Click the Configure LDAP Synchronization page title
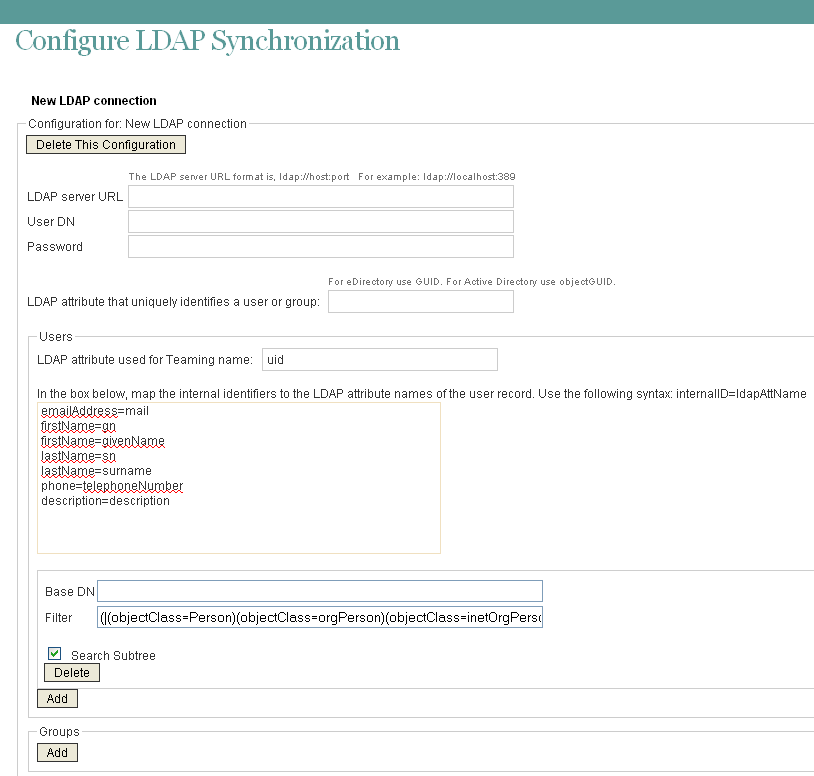Viewport: 814px width, 776px height. coord(206,41)
